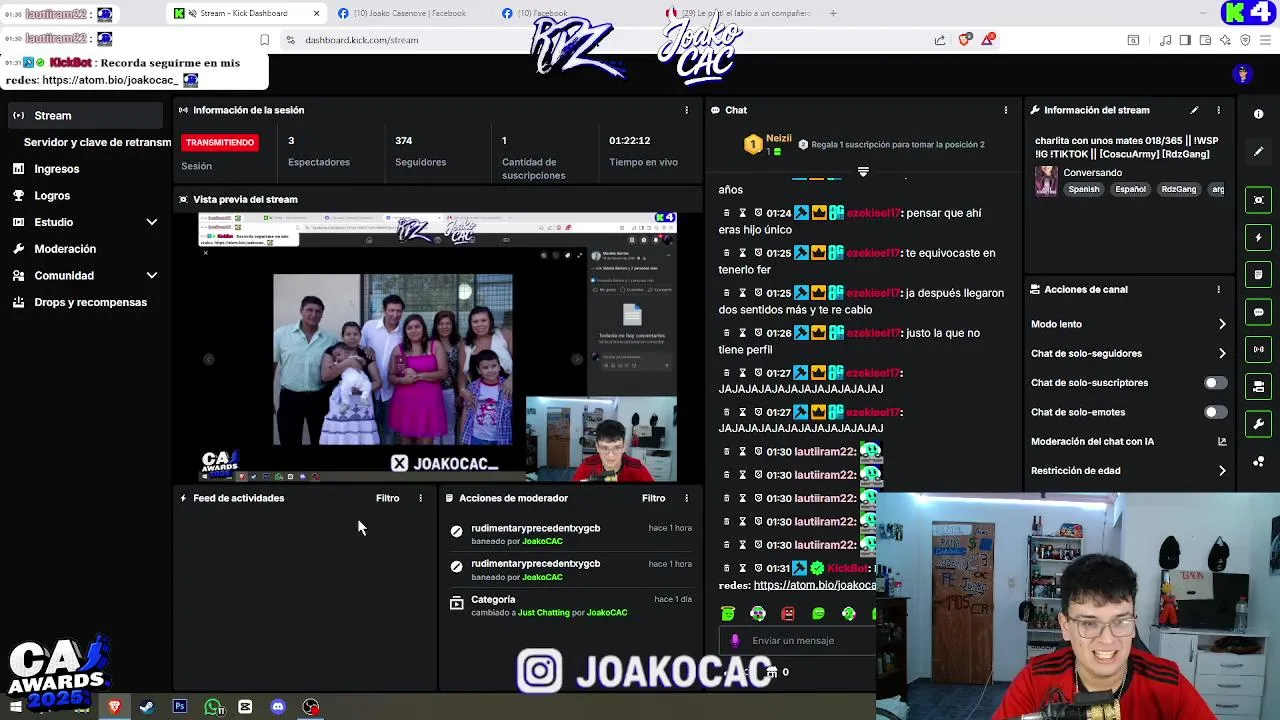Toggle the channel actions widget icon
This screenshot has height=720, width=1280.
pyautogui.click(x=1259, y=387)
